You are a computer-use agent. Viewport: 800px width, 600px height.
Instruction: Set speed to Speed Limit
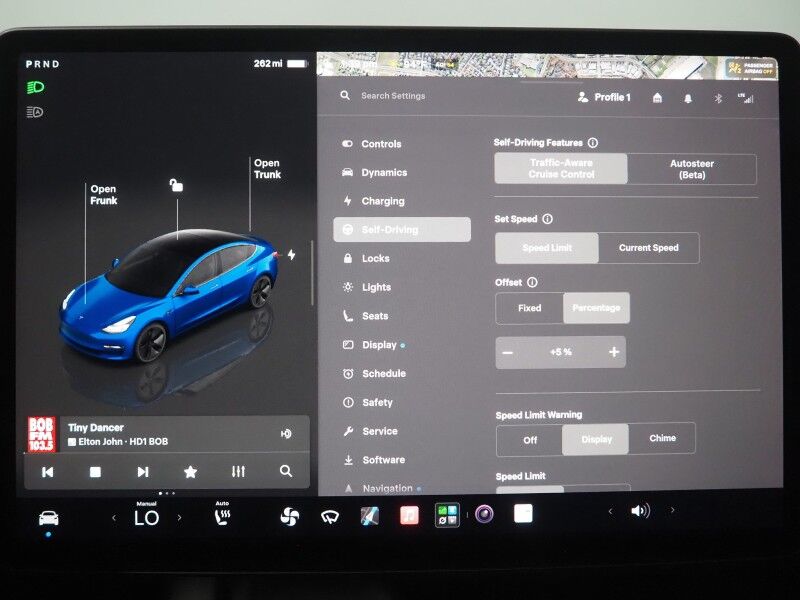pos(547,248)
